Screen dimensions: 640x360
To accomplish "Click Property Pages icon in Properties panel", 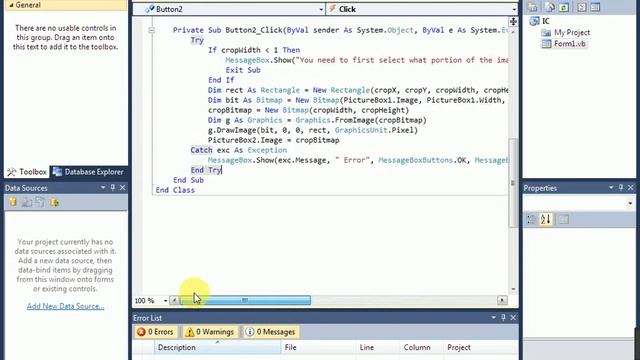I will point(564,220).
